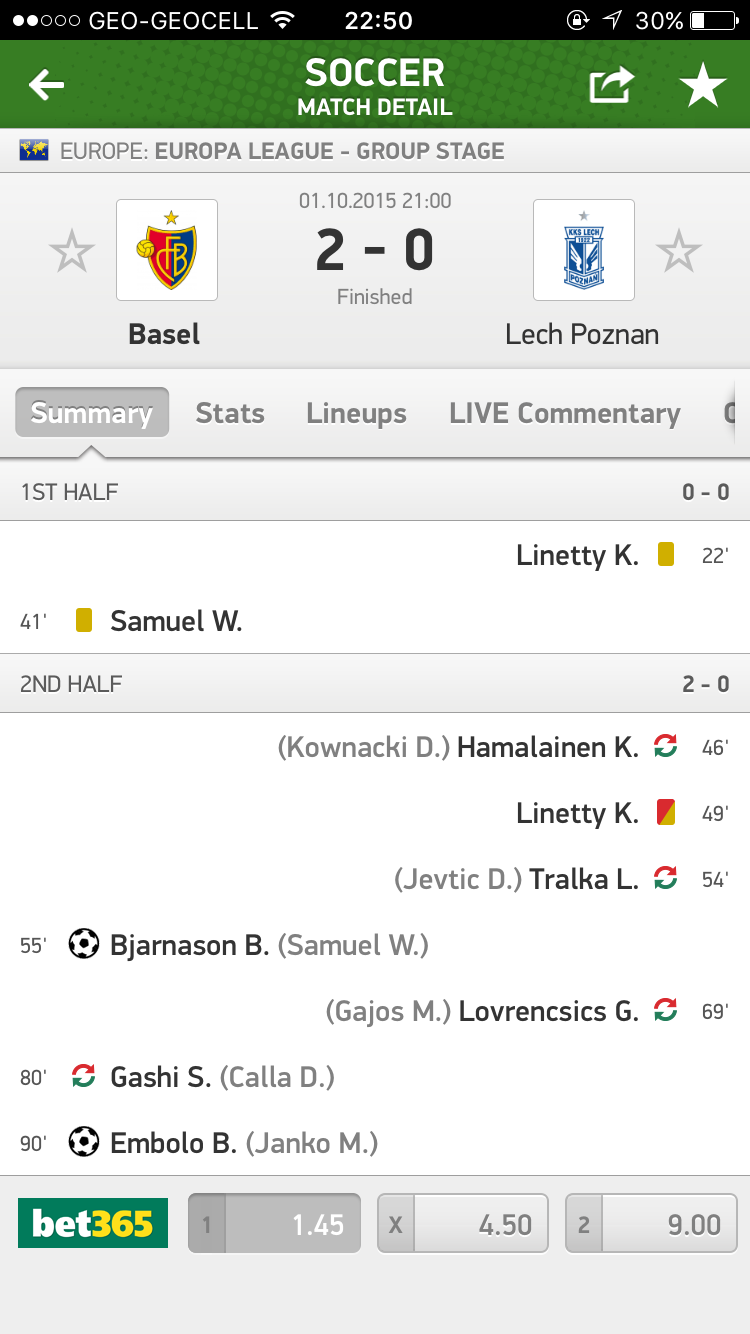This screenshot has height=1334, width=750.
Task: Select the away win odds 9.00
Action: click(x=651, y=1224)
